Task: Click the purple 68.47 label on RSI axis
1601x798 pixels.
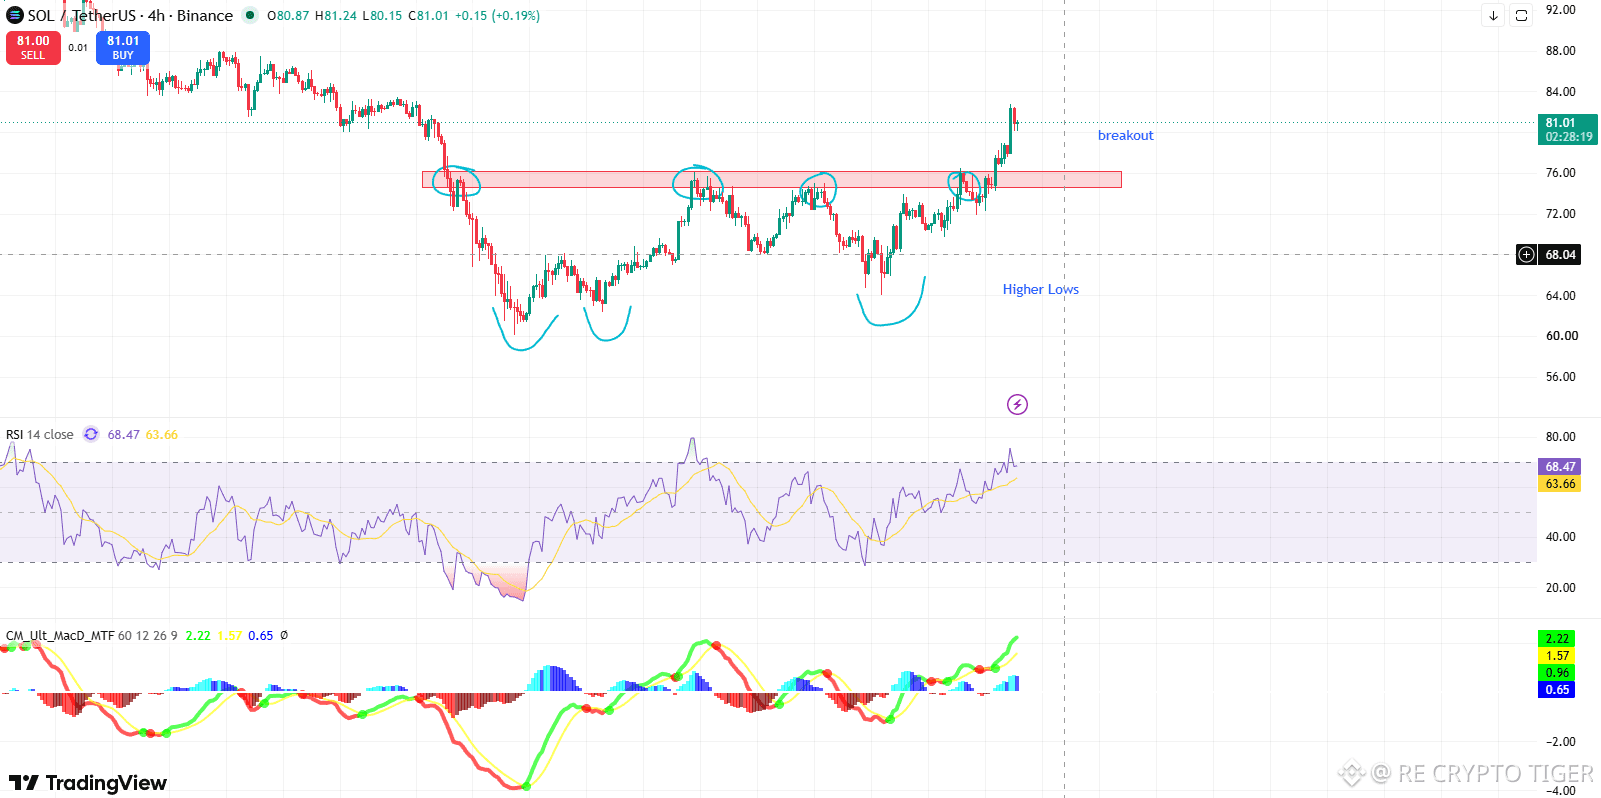Action: [1559, 467]
